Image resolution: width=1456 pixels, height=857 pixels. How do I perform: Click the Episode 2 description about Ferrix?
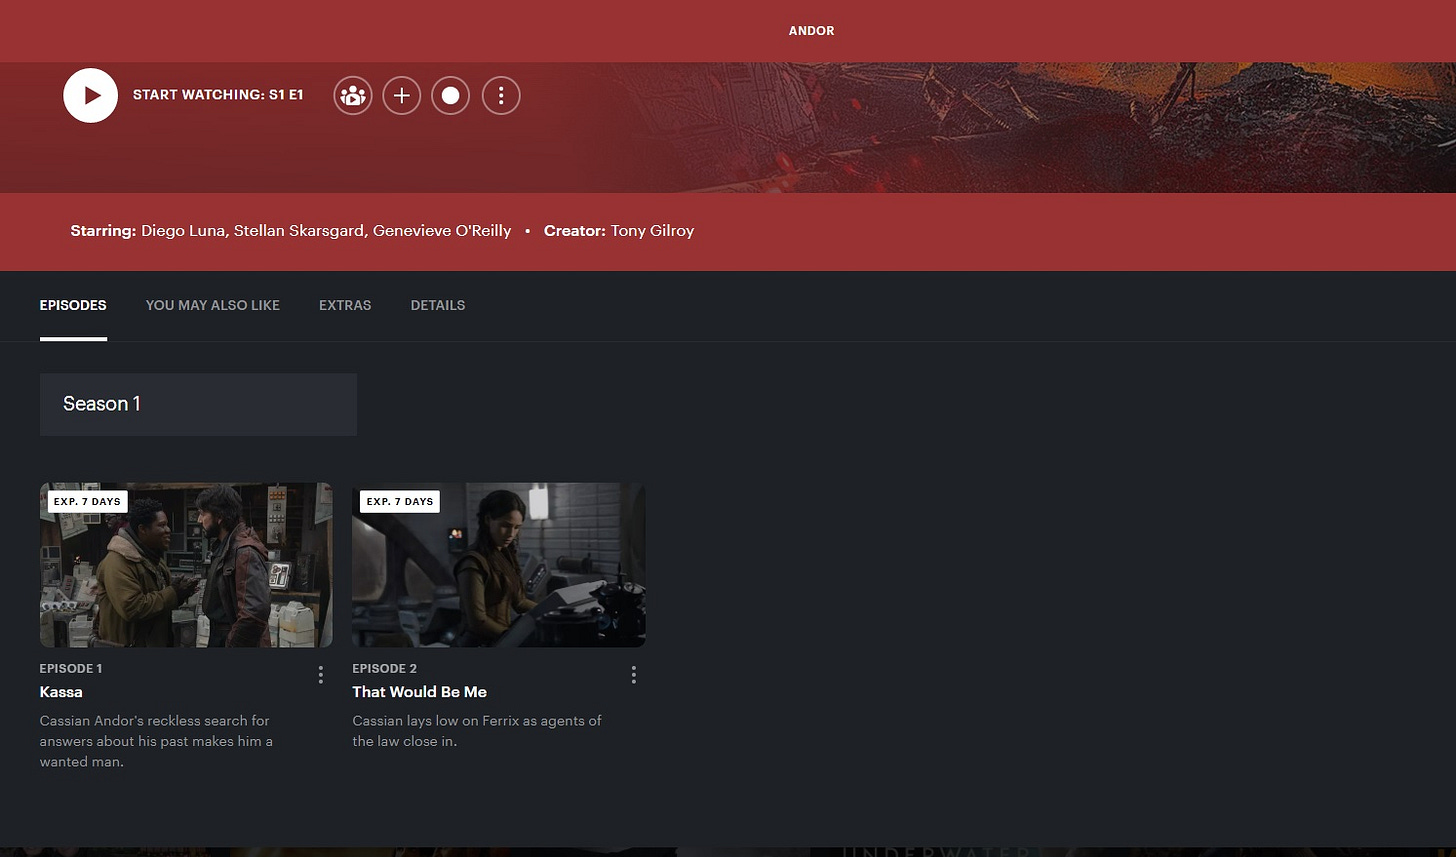477,731
